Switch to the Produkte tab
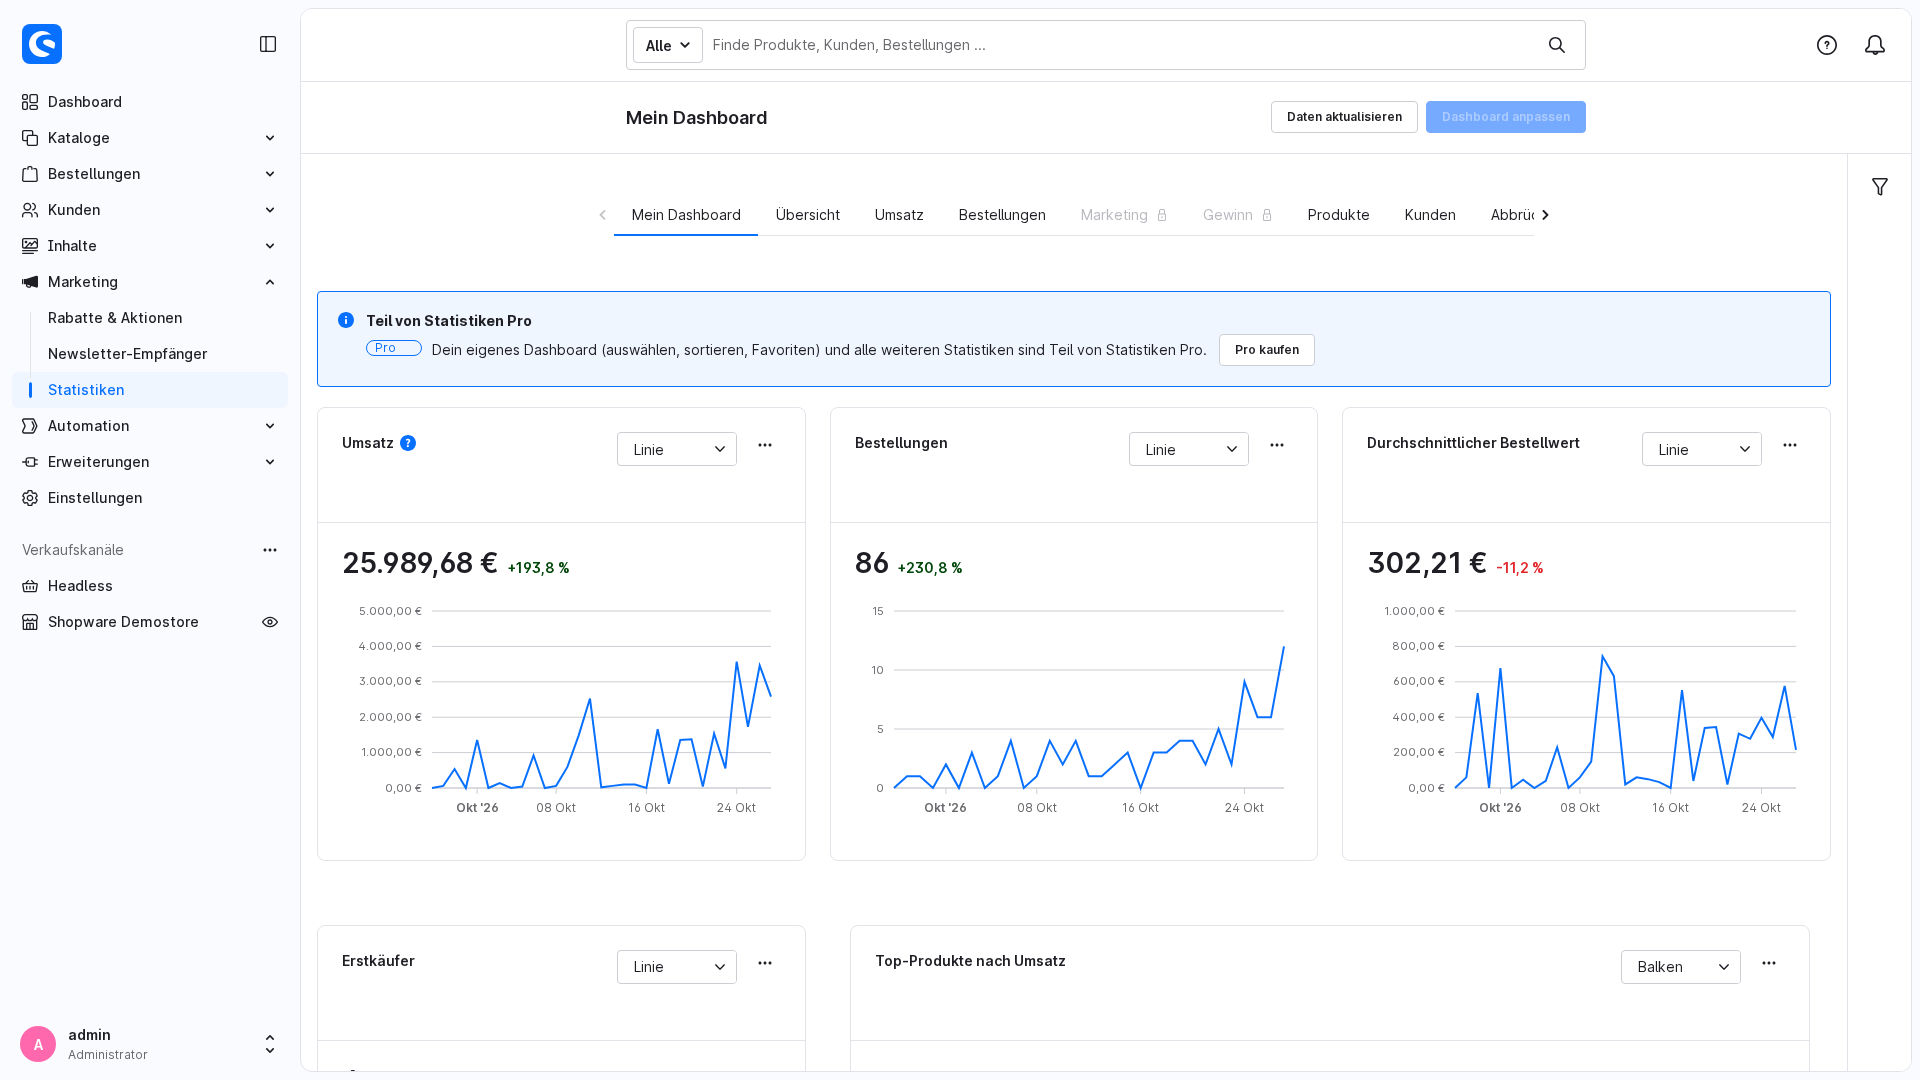 pos(1338,215)
